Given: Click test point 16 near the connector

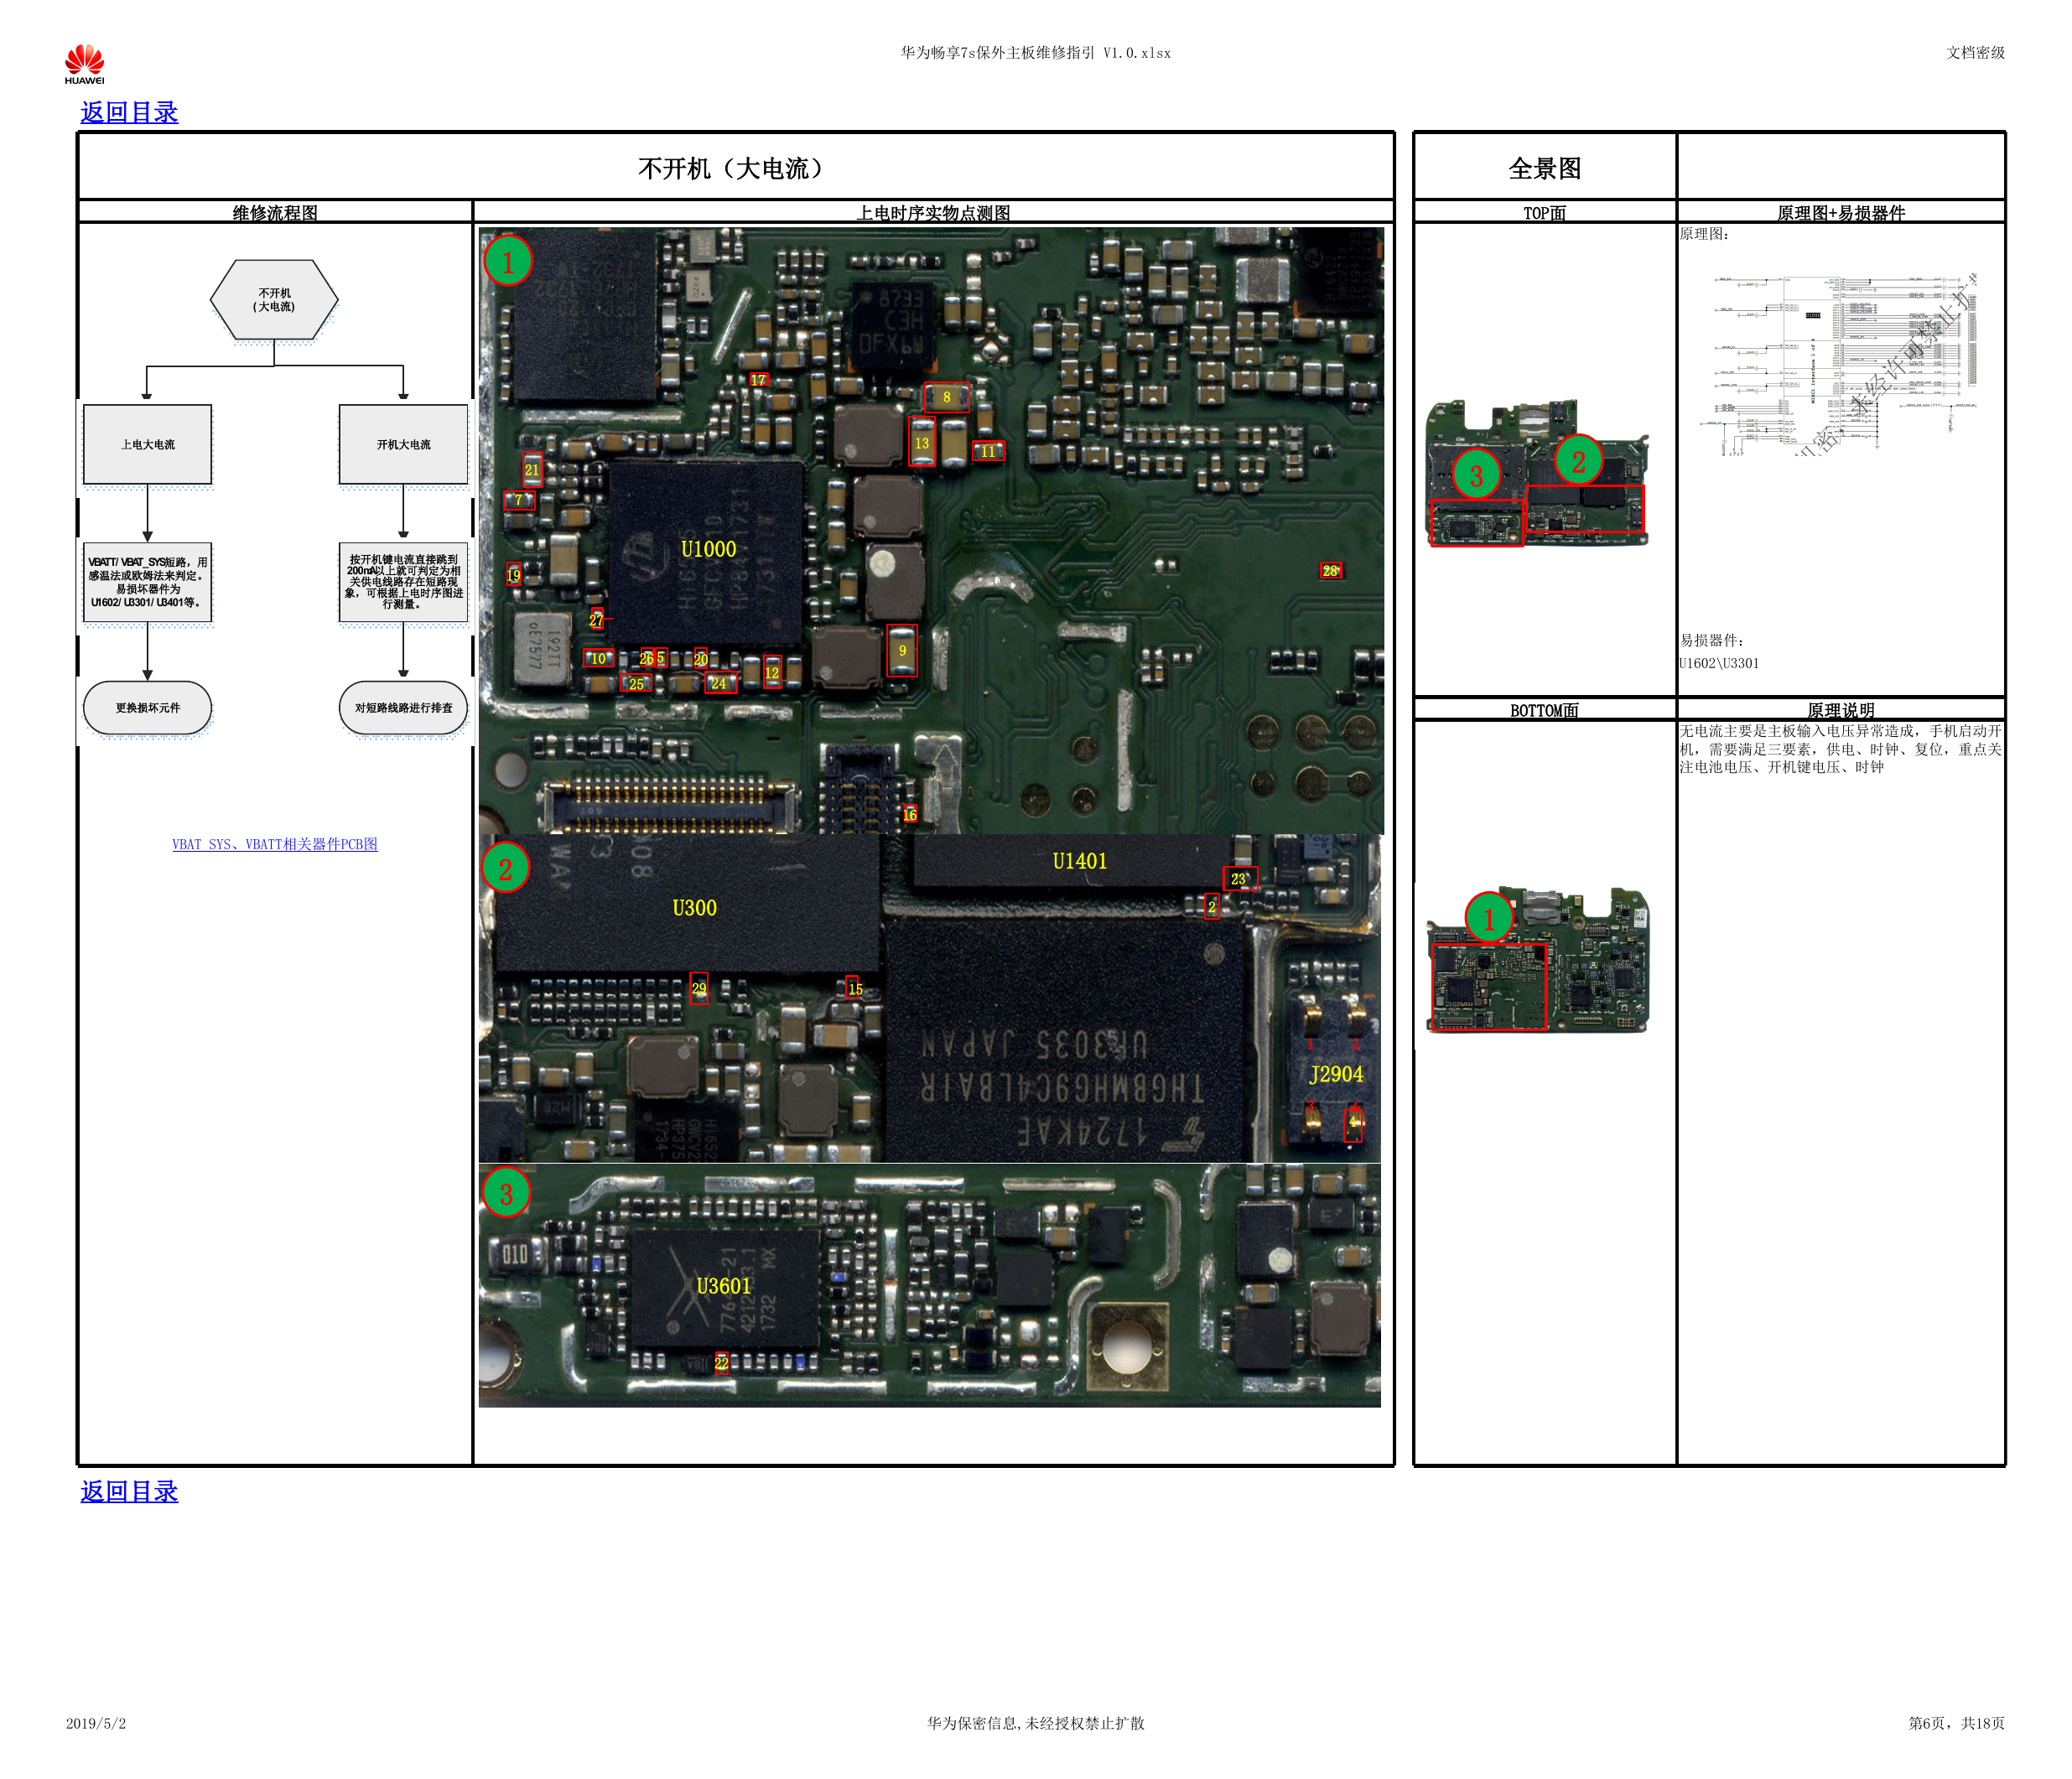Looking at the screenshot, I should click(x=910, y=814).
